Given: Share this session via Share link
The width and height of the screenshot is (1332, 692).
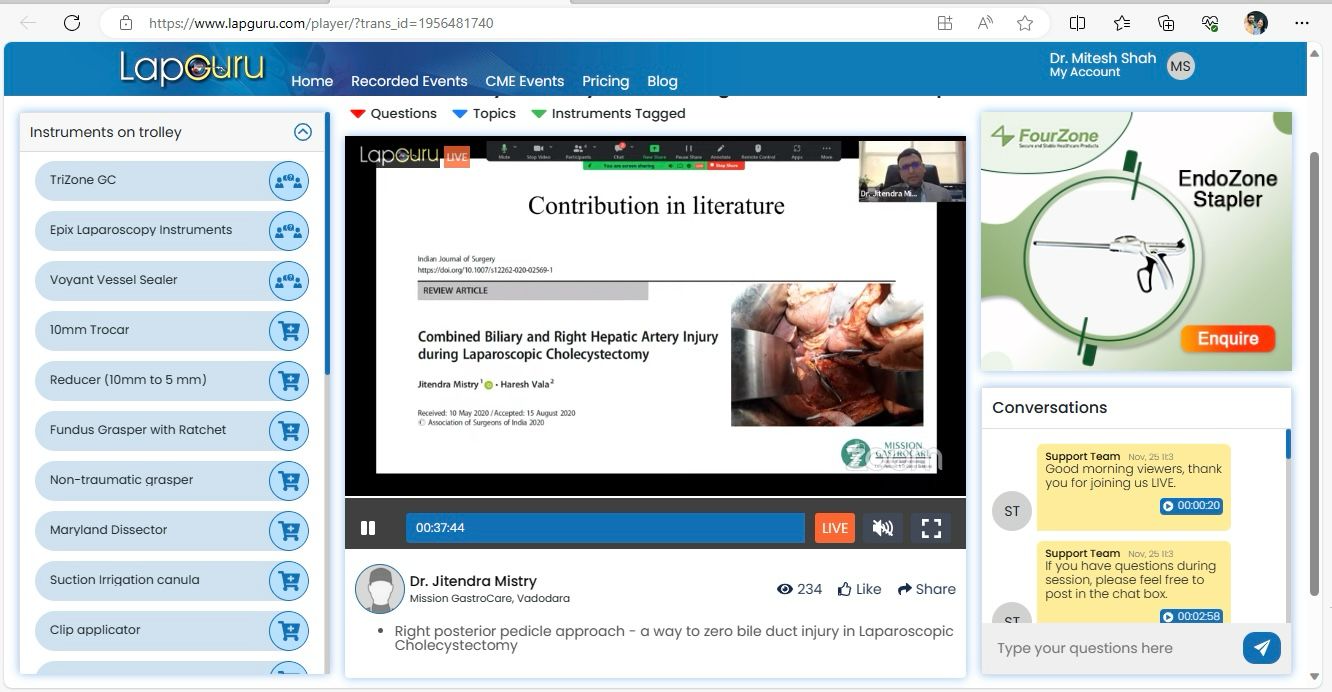Looking at the screenshot, I should coord(926,589).
